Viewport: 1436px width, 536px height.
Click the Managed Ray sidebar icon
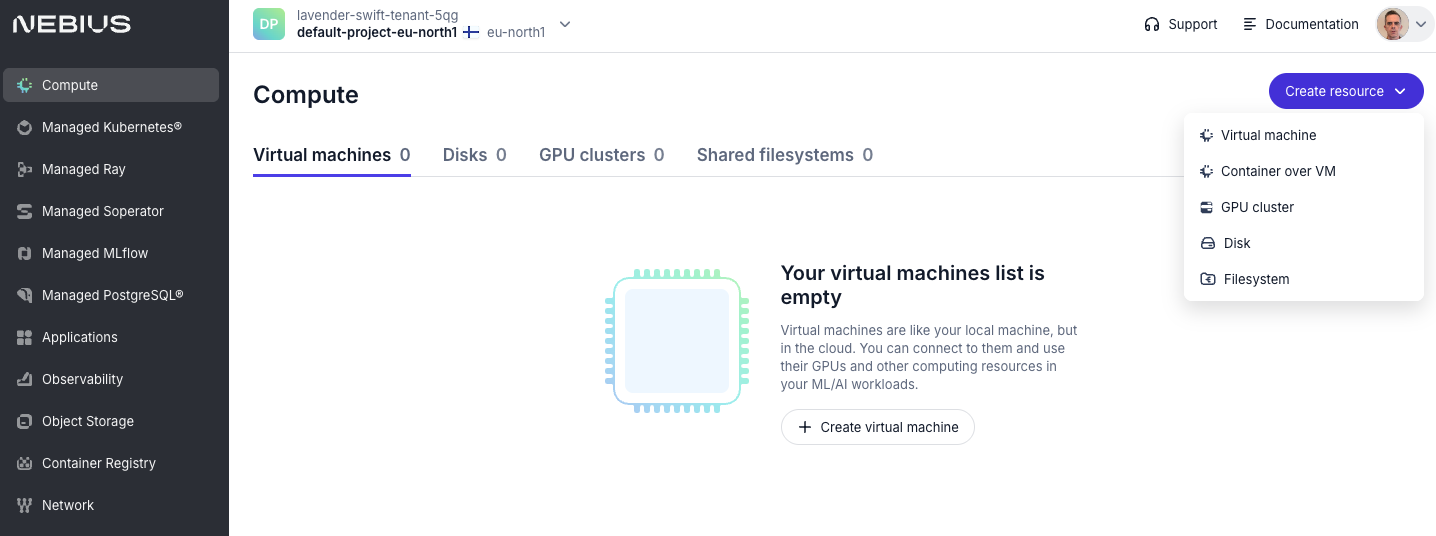click(25, 169)
